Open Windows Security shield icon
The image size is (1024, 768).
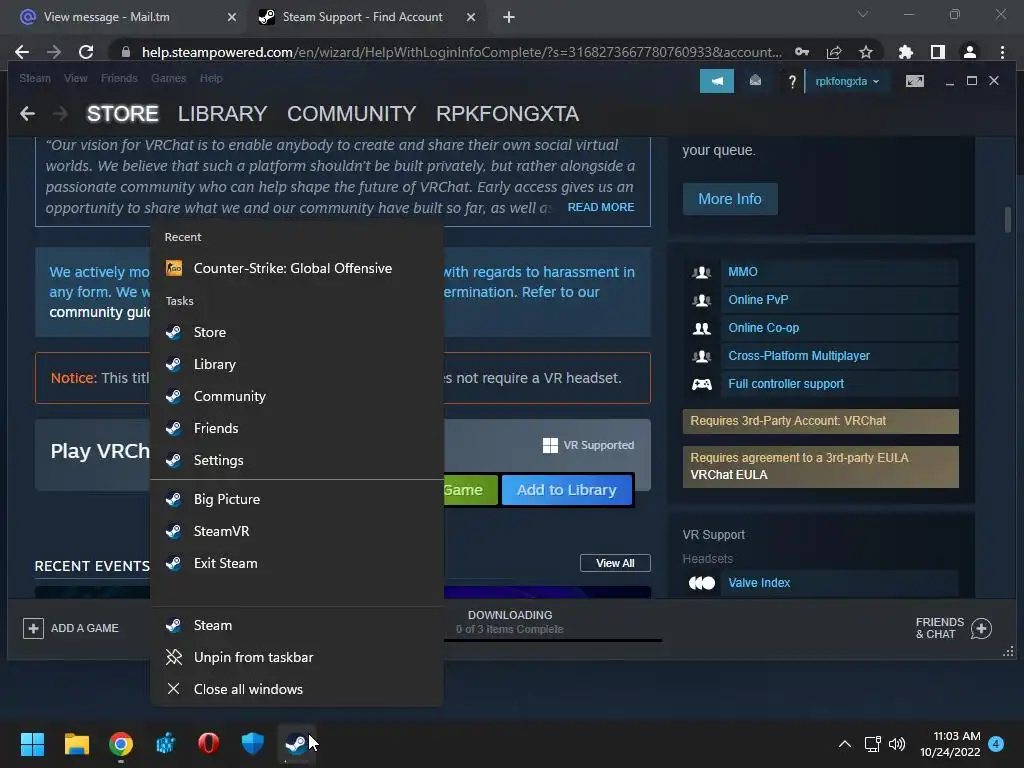(x=253, y=743)
